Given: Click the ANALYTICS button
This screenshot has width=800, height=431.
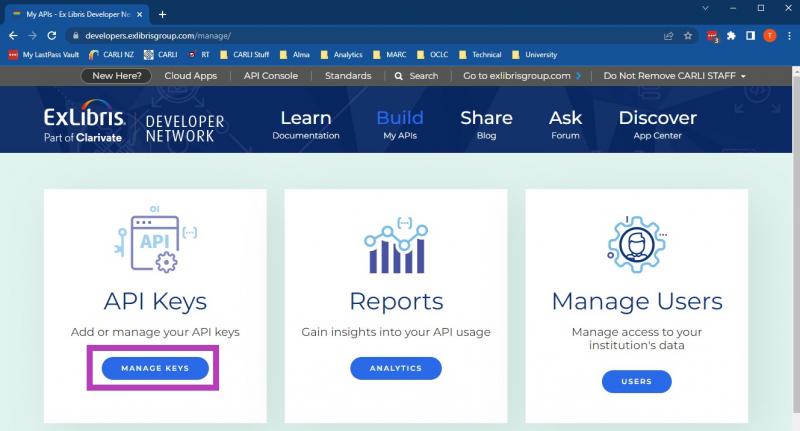Looking at the screenshot, I should click(396, 368).
